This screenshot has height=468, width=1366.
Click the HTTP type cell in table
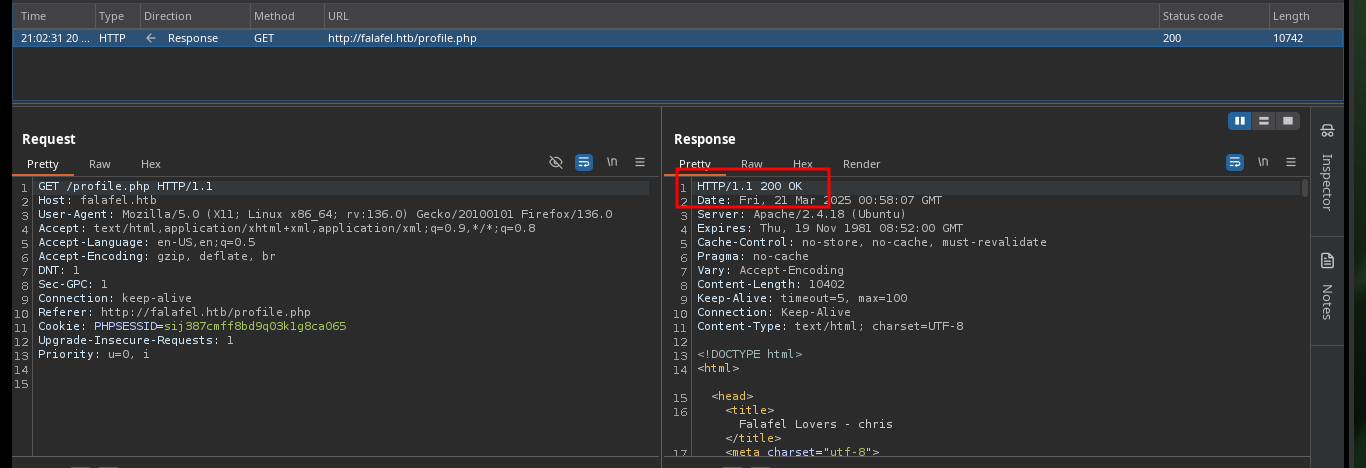click(112, 38)
